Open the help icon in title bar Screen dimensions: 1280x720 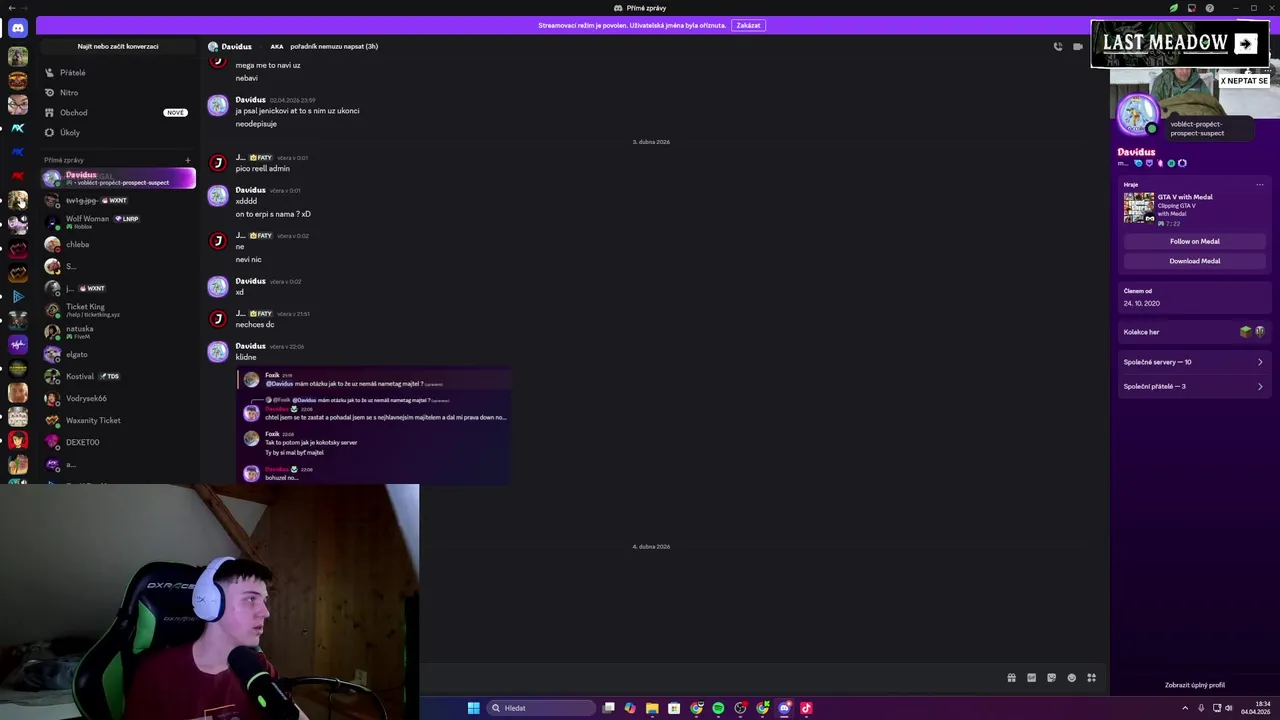tap(1210, 8)
